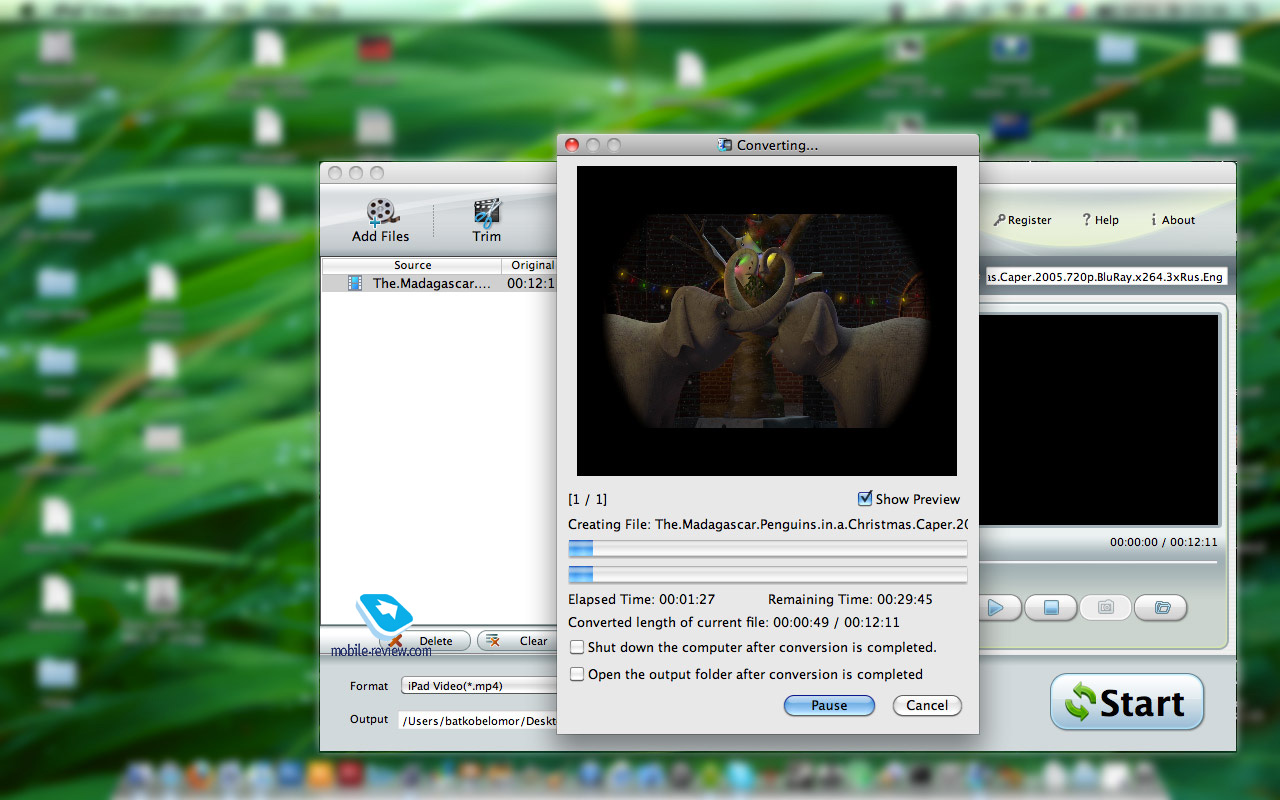
Task: Click the big green Start conversion button
Action: pos(1127,702)
